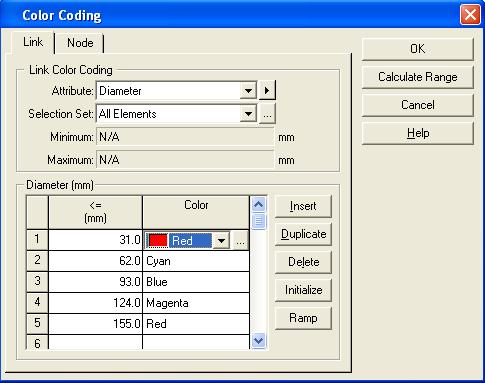The image size is (485, 383).
Task: Click the table scrollbar up arrow
Action: click(x=259, y=204)
